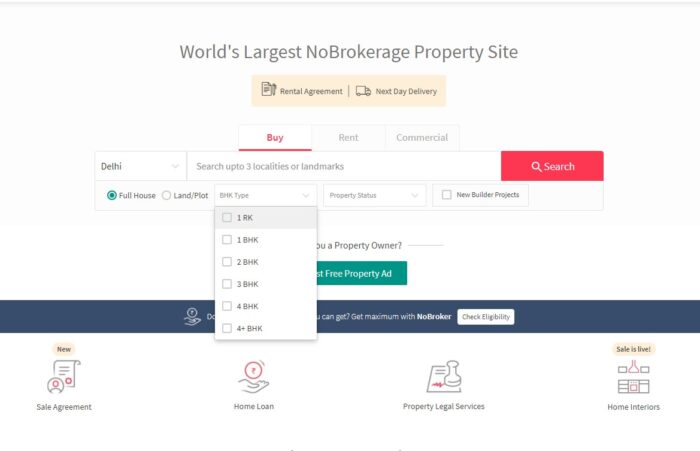Open the Next Day Delivery link
The height and width of the screenshot is (451, 700).
click(x=406, y=91)
